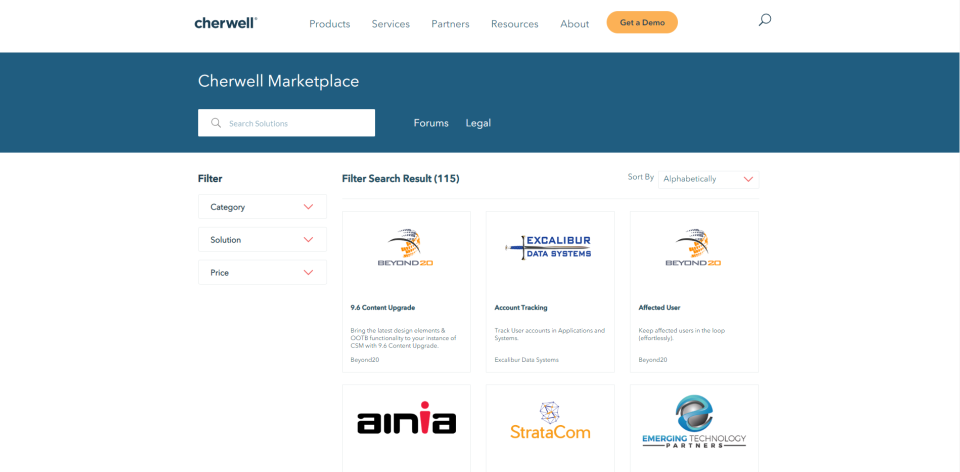Open the Partners menu
The width and height of the screenshot is (960, 472).
pos(450,24)
